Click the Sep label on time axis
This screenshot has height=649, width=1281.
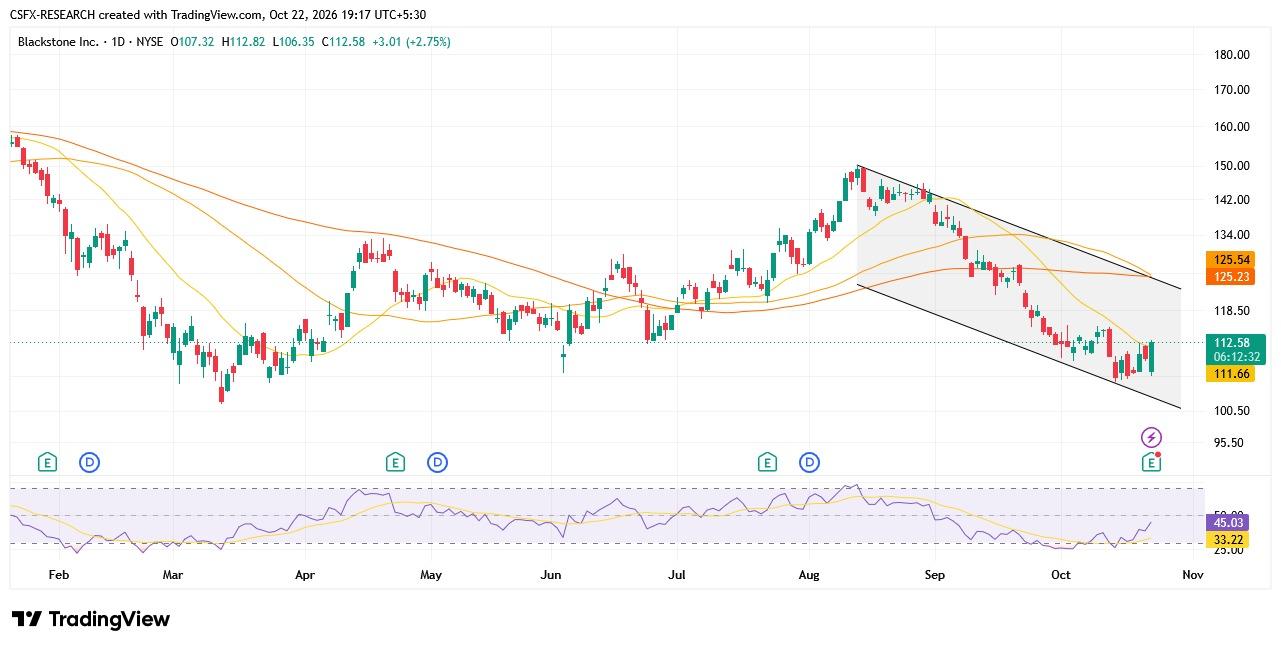coord(935,575)
